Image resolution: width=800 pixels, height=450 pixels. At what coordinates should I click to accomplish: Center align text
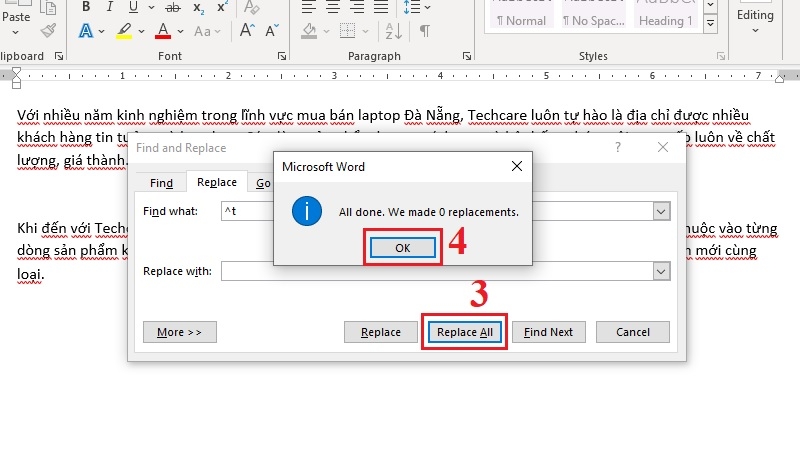pyautogui.click(x=333, y=7)
